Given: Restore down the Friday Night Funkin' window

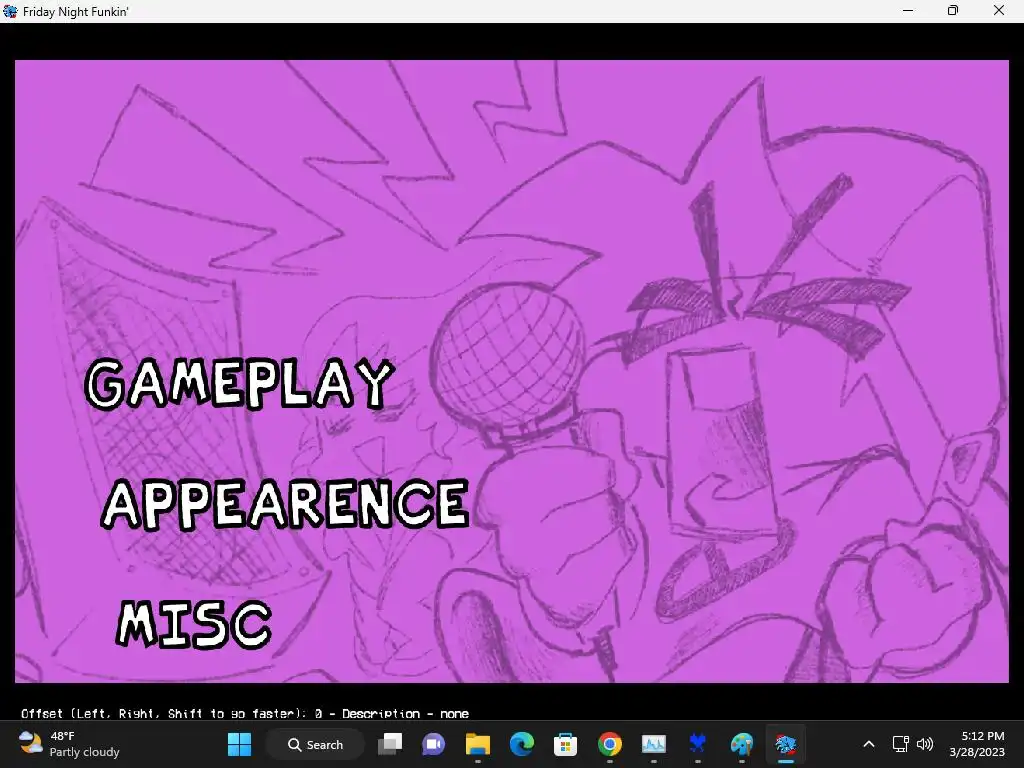Looking at the screenshot, I should [x=953, y=11].
